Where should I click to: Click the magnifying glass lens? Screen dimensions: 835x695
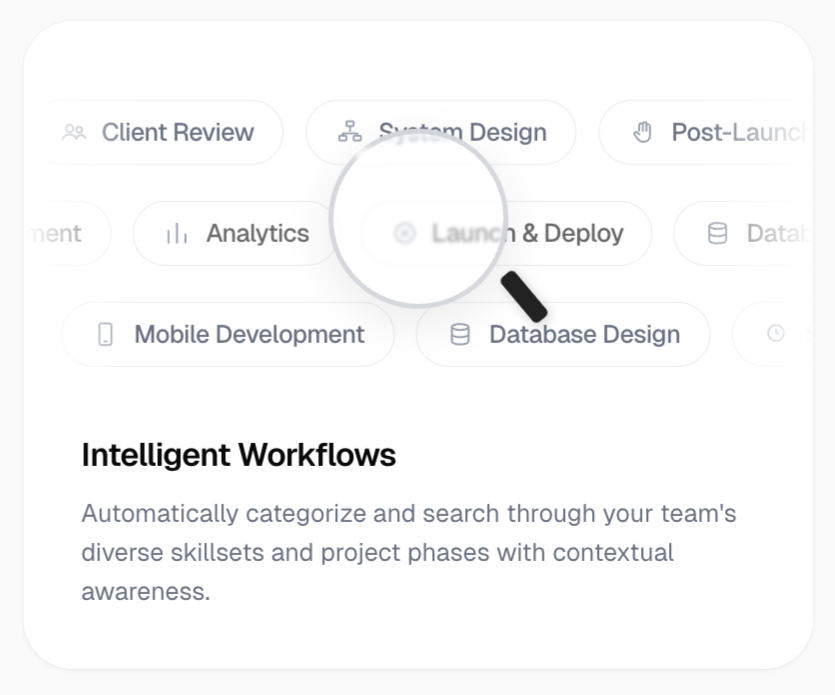coord(418,218)
